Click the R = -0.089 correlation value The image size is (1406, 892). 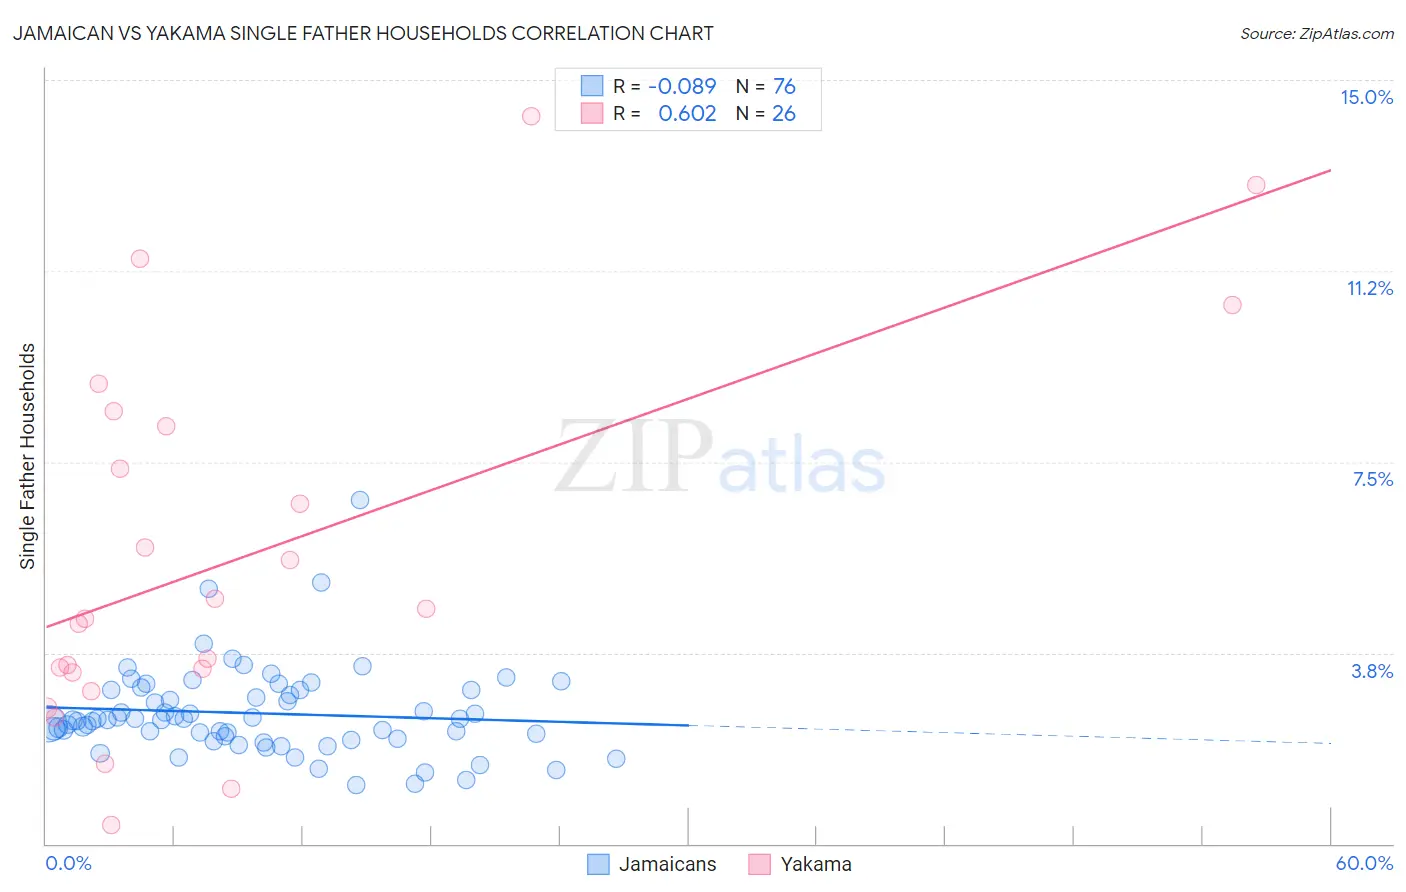click(x=665, y=86)
